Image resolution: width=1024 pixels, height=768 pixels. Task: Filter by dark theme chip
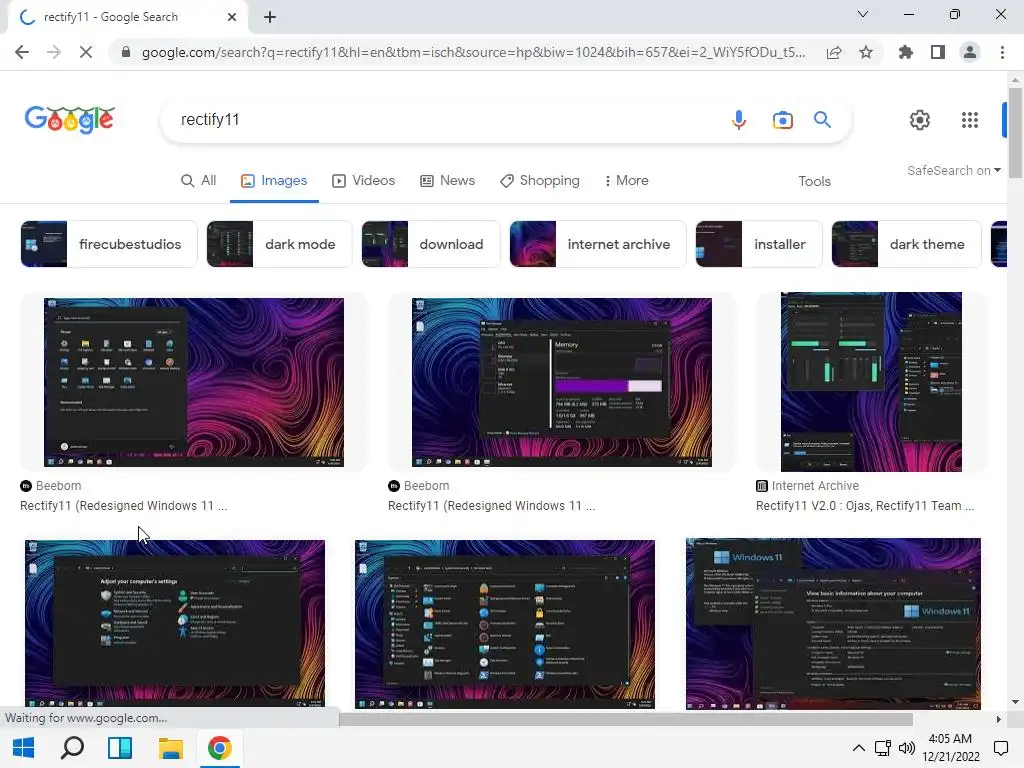906,244
